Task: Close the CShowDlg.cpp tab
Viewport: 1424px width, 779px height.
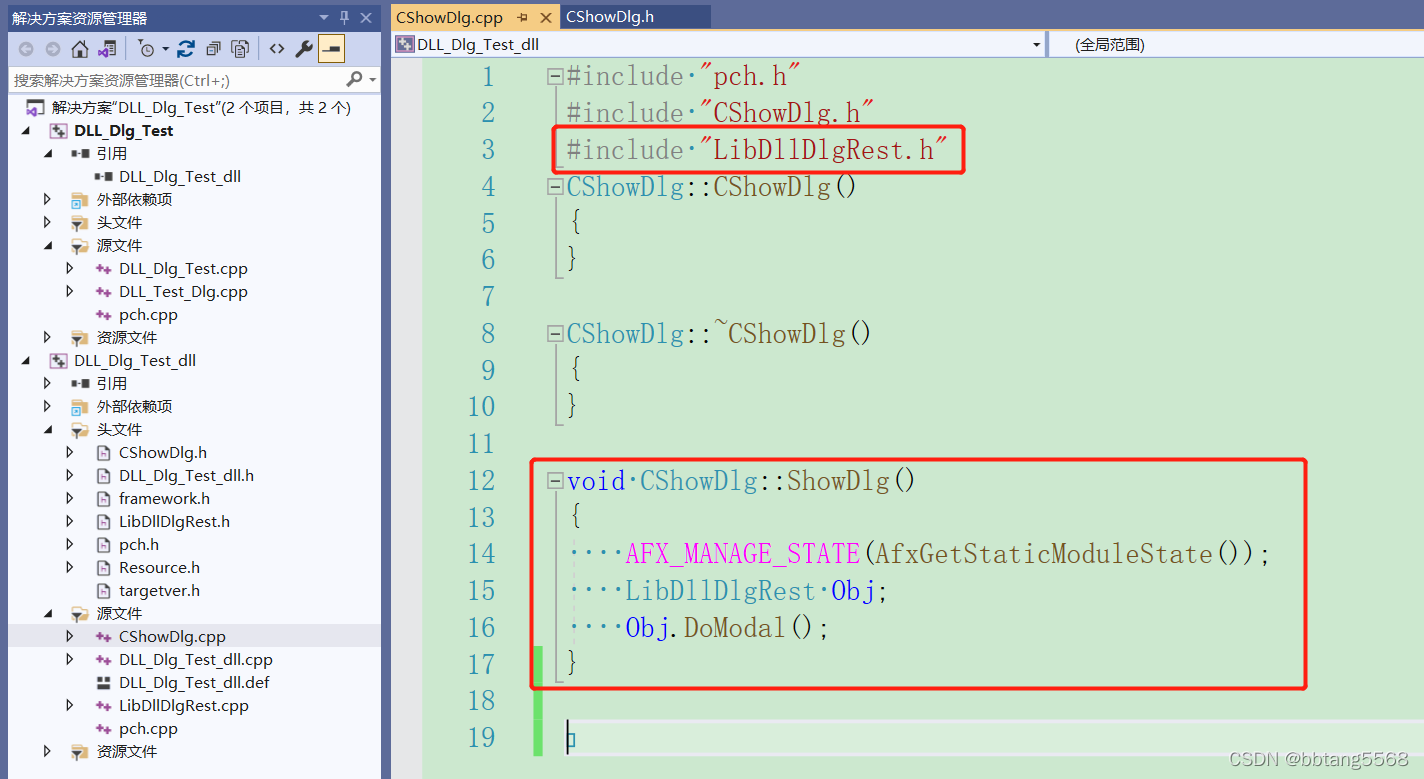Action: tap(546, 18)
